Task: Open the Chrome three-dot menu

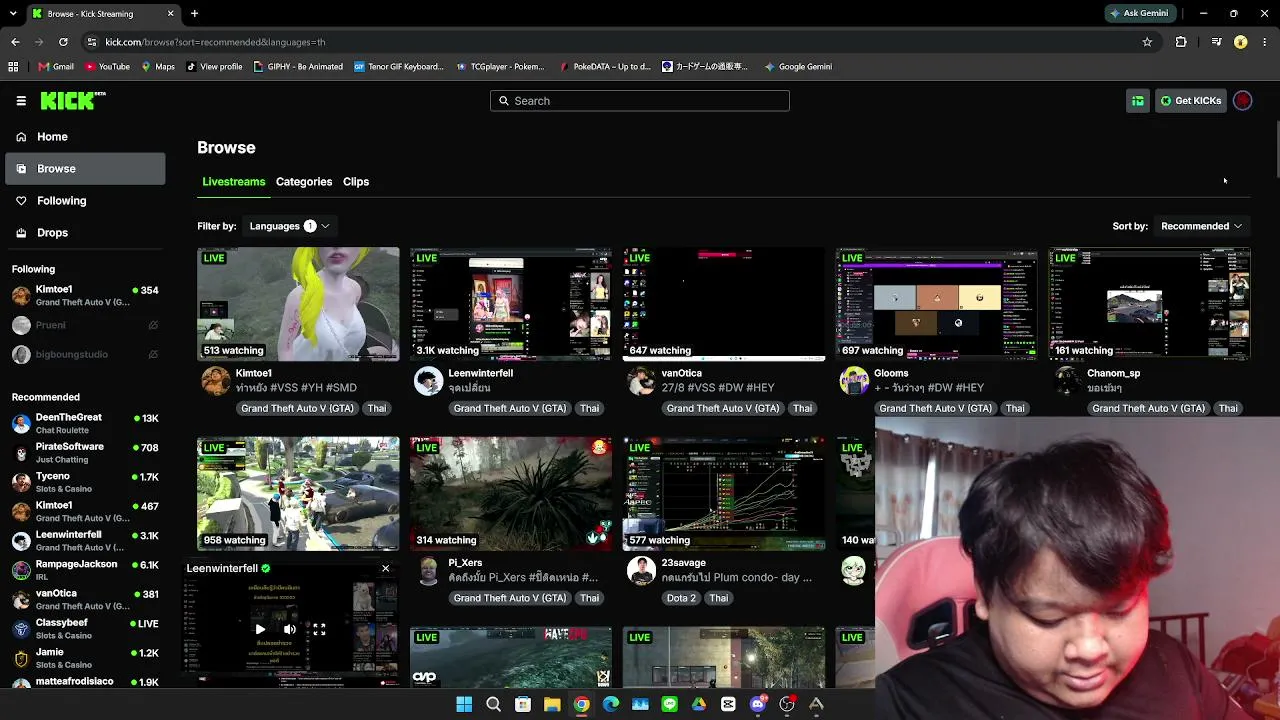Action: [1266, 42]
